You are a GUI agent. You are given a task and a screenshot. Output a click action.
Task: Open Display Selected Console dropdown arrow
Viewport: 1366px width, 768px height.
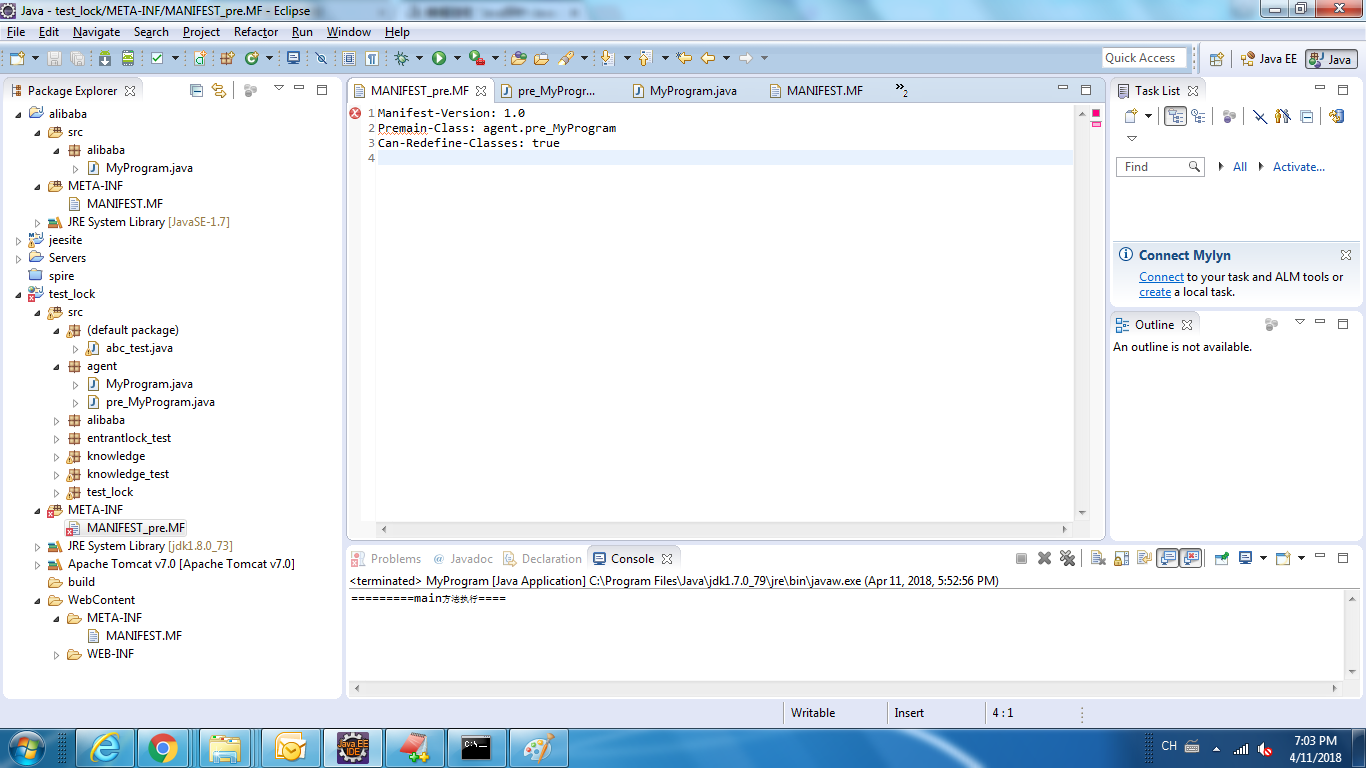(x=1263, y=558)
